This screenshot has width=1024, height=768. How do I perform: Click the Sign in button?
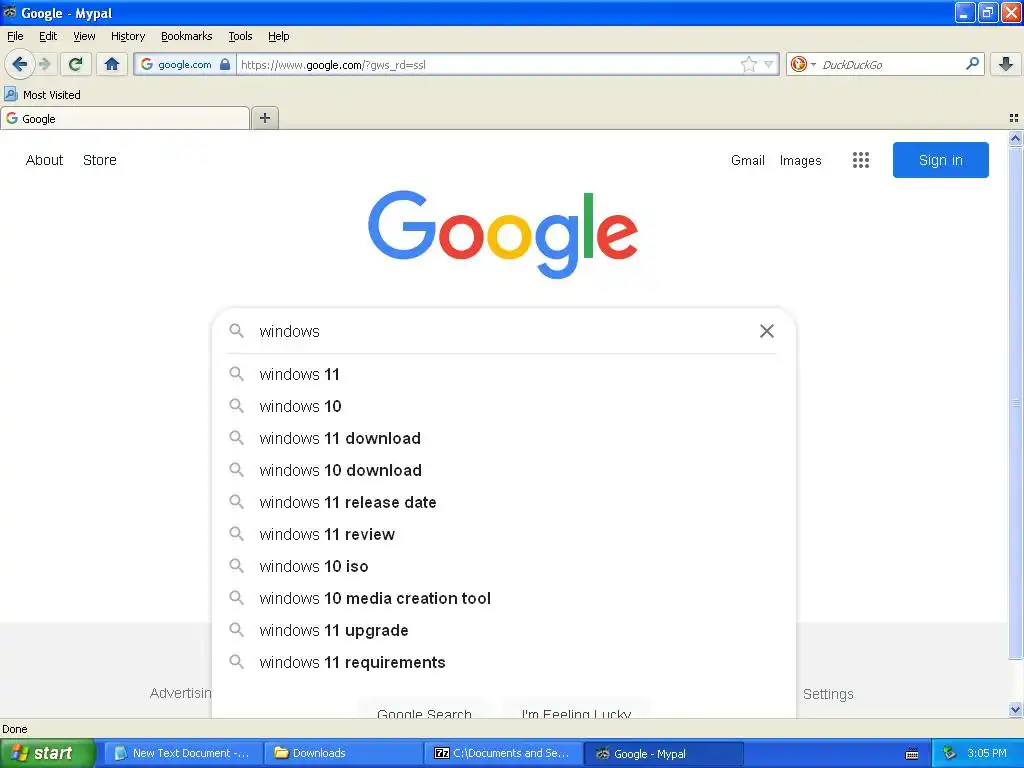click(x=940, y=160)
